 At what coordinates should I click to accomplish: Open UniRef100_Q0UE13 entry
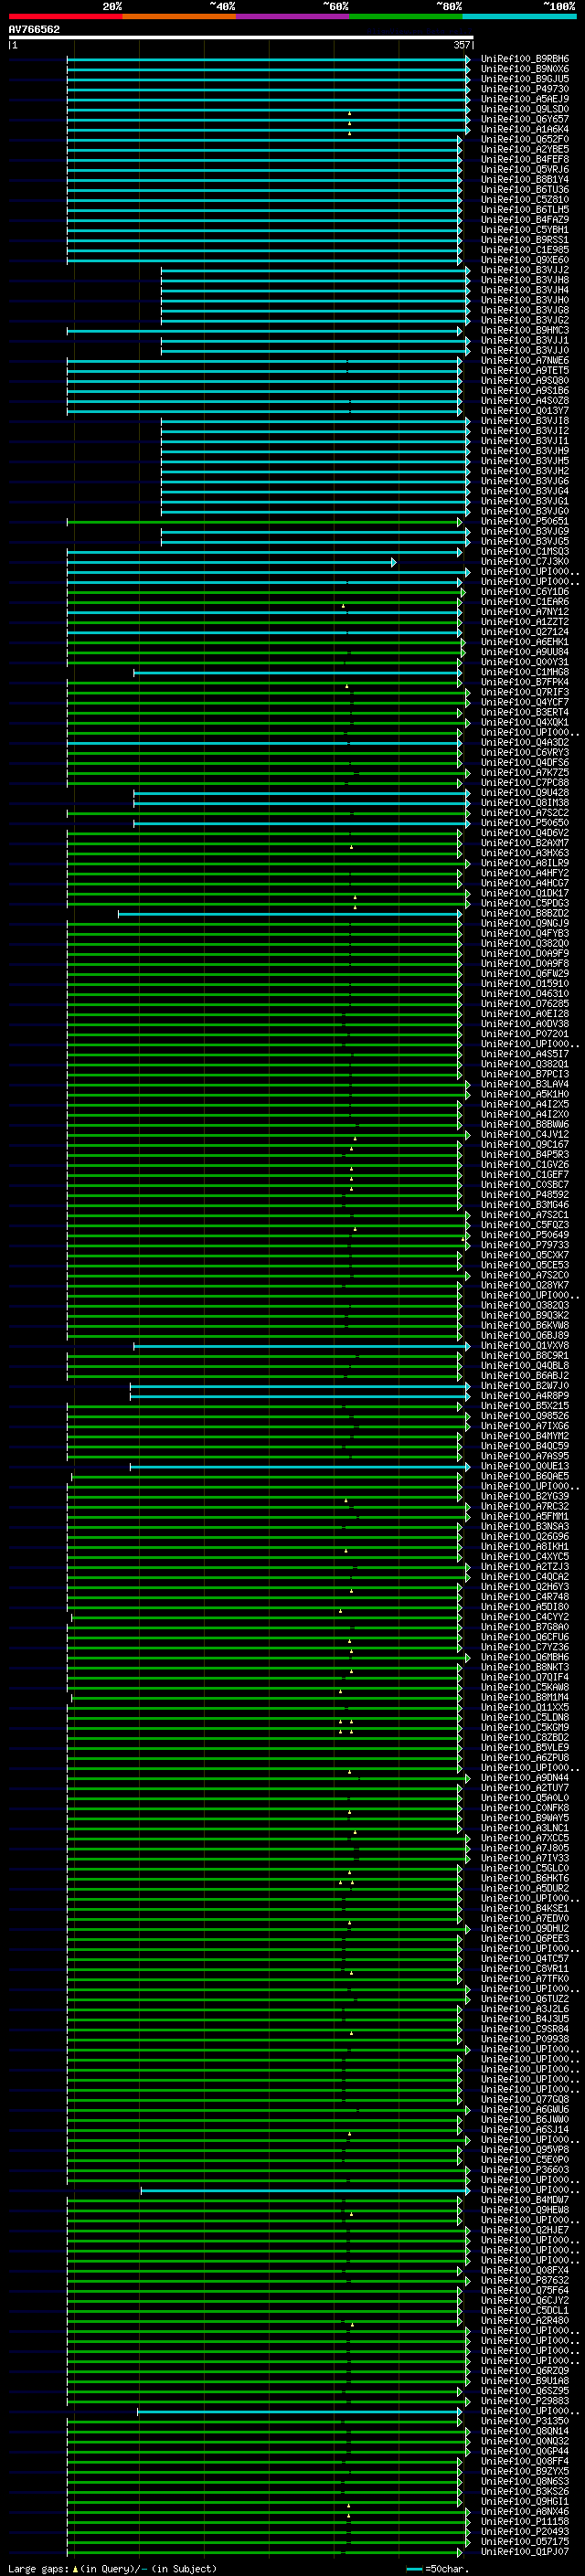525,1466
